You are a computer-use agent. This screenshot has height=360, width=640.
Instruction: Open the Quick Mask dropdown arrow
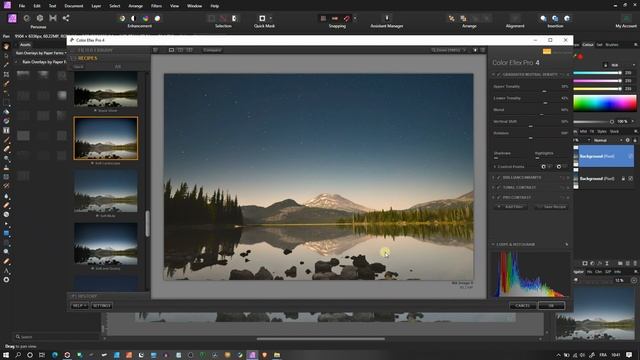pyautogui.click(x=270, y=18)
